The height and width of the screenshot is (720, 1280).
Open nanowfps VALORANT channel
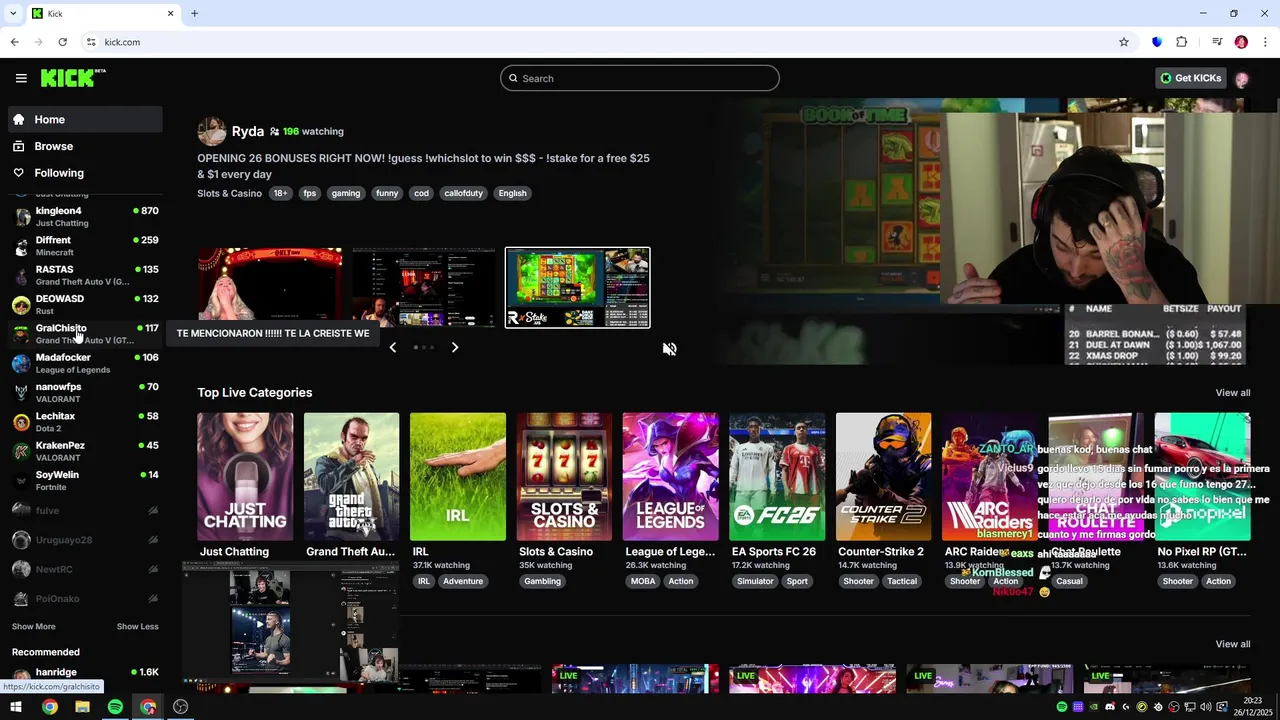tap(85, 392)
